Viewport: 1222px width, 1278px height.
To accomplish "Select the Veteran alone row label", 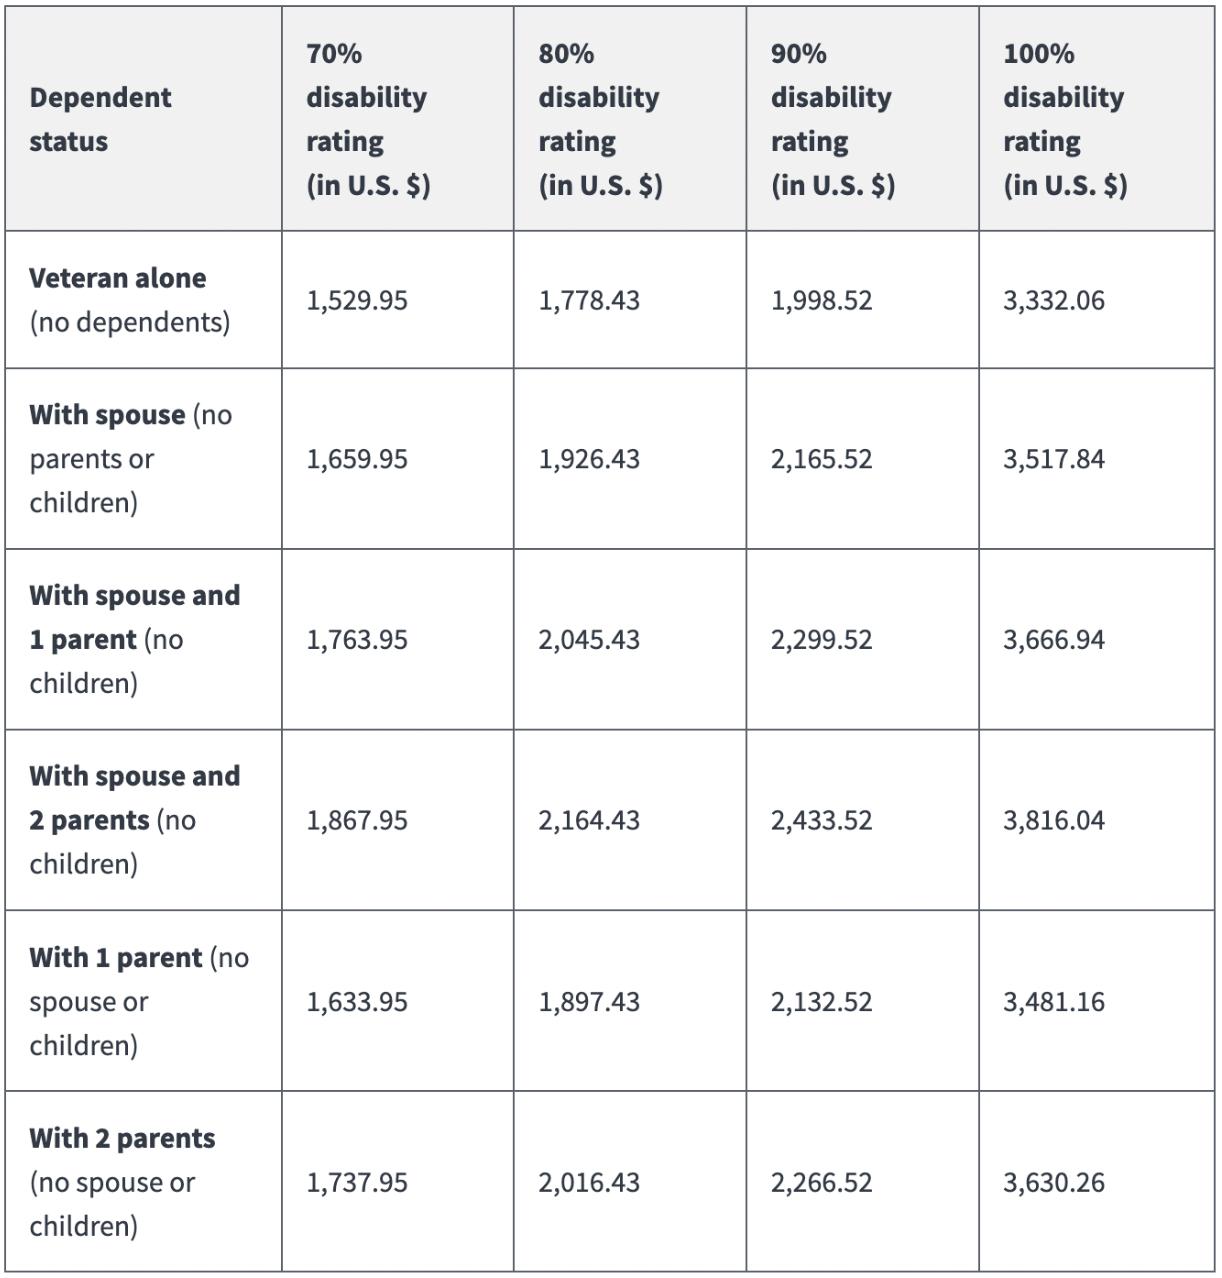I will pyautogui.click(x=118, y=278).
